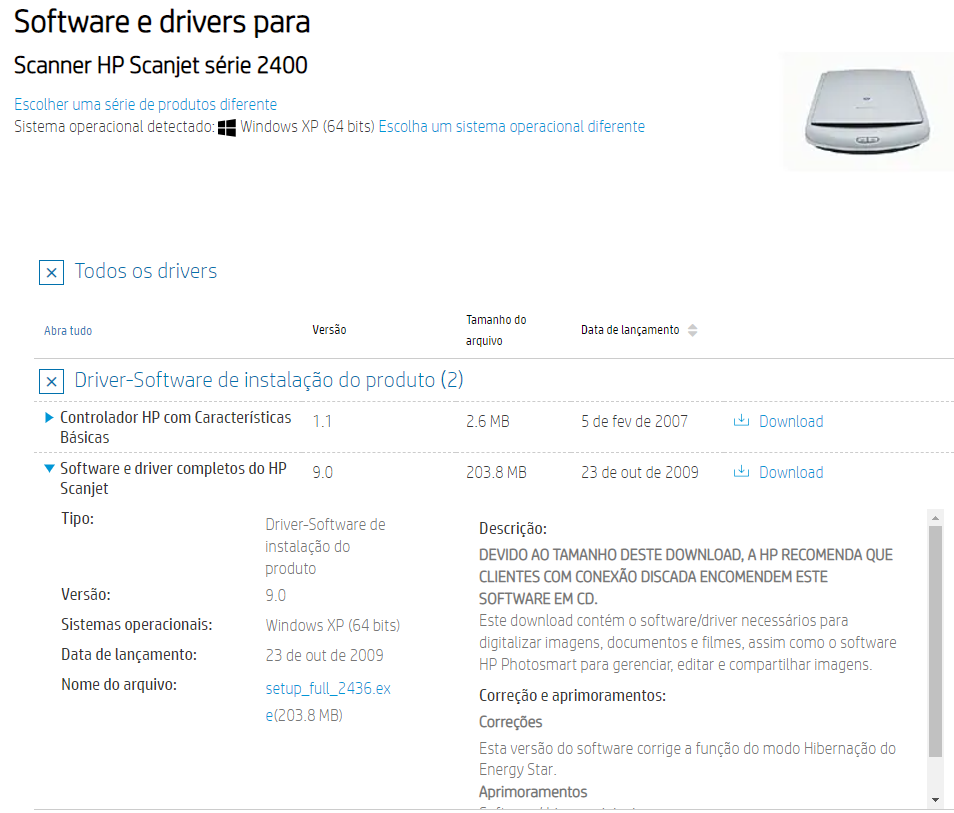
Task: Click the Scanner HP Scanjet série 2400 heading
Action: [x=161, y=65]
